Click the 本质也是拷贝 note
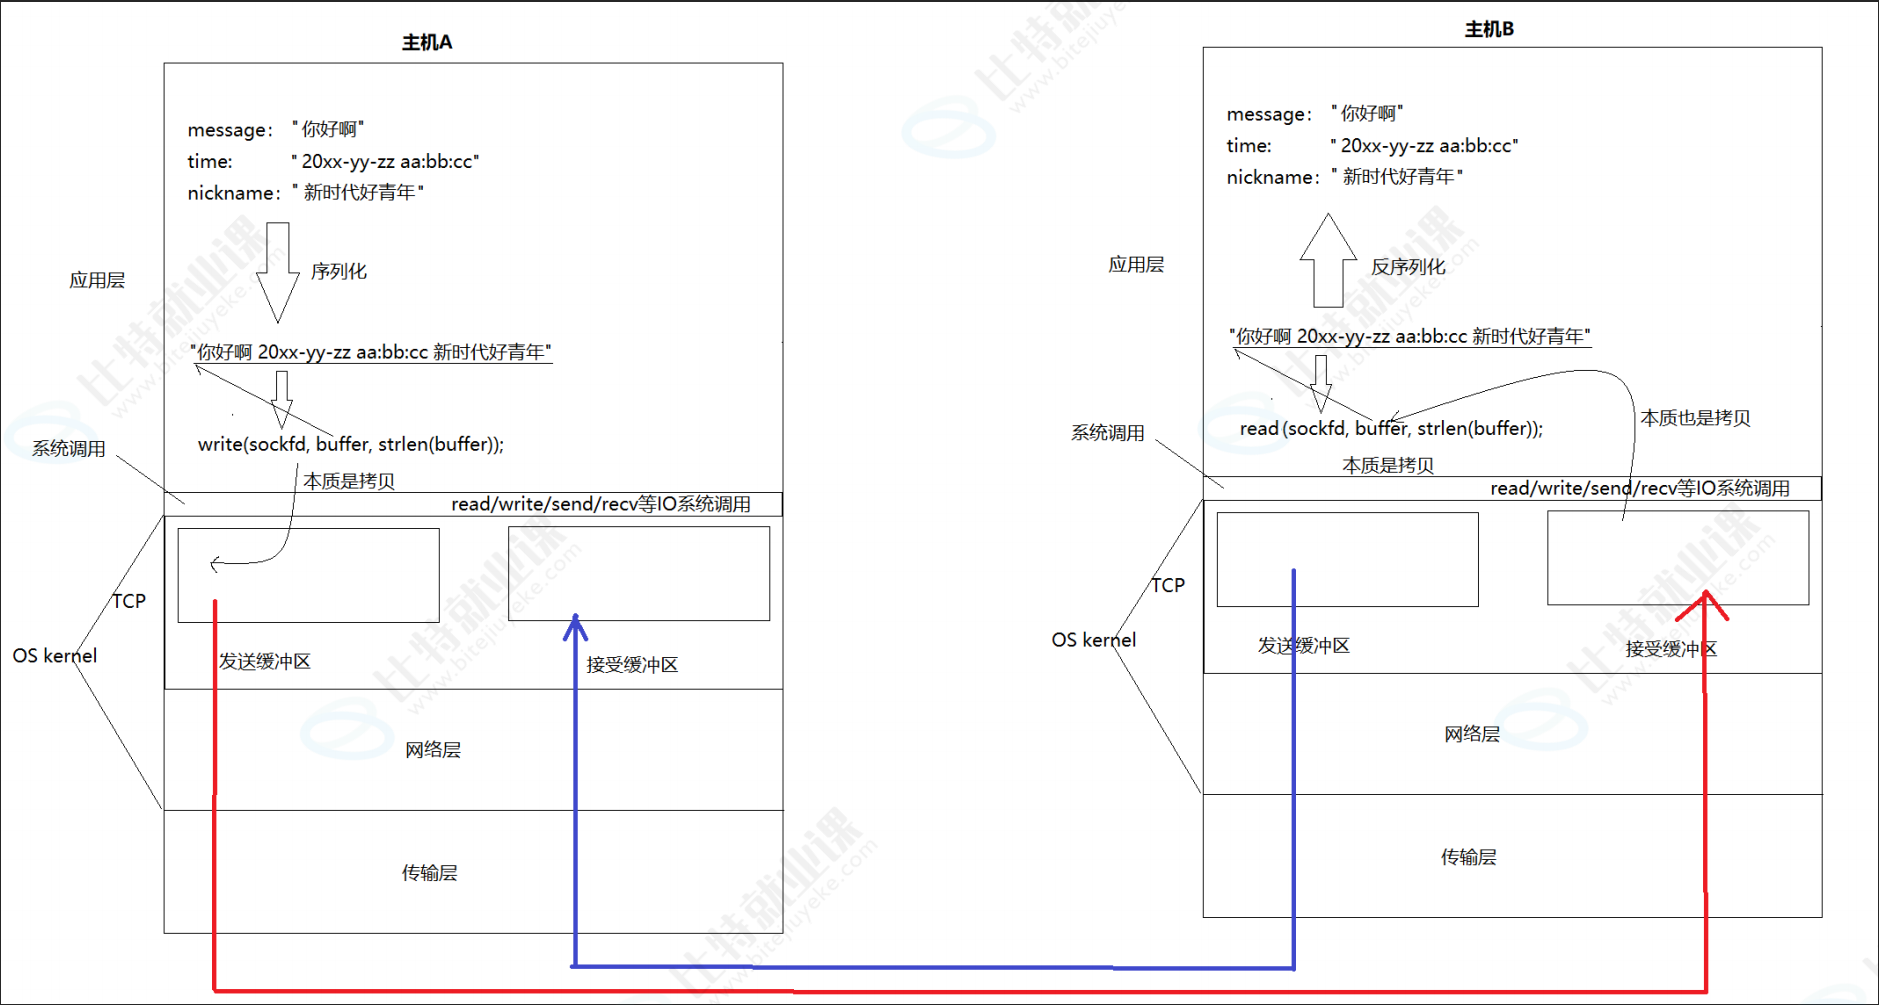This screenshot has height=1005, width=1879. coord(1695,418)
